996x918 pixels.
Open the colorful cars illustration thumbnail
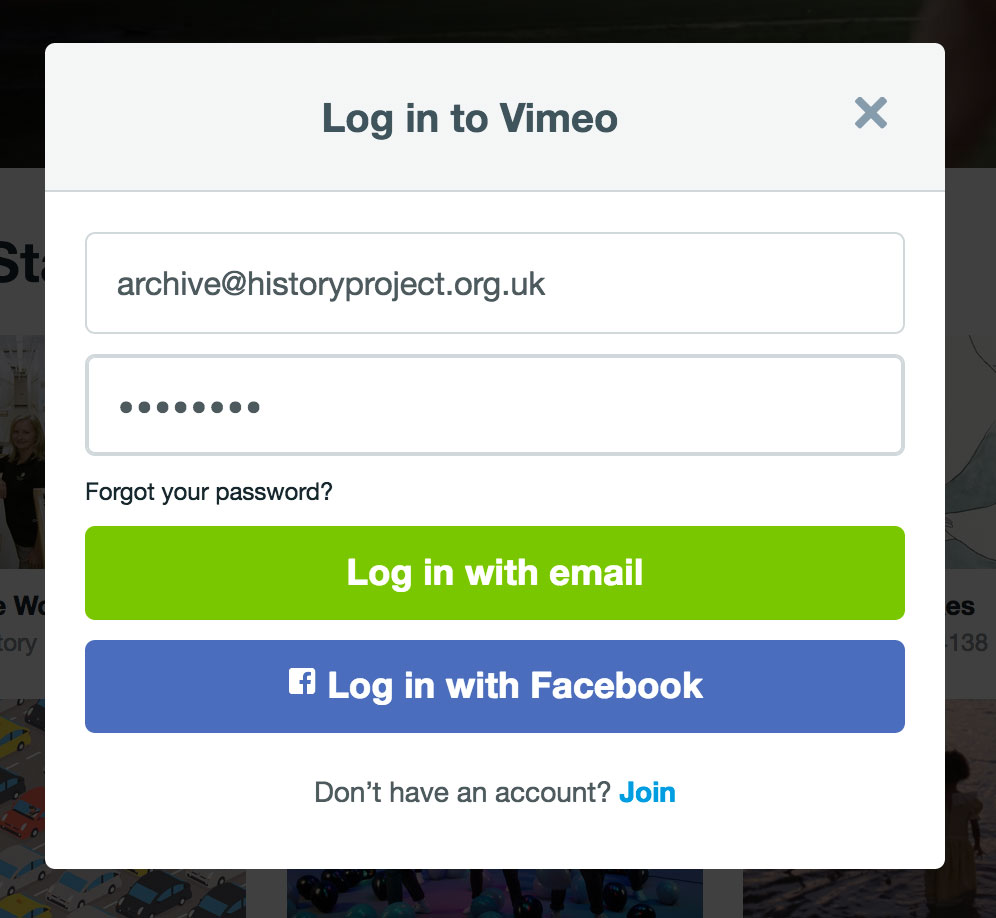pyautogui.click(x=22, y=808)
